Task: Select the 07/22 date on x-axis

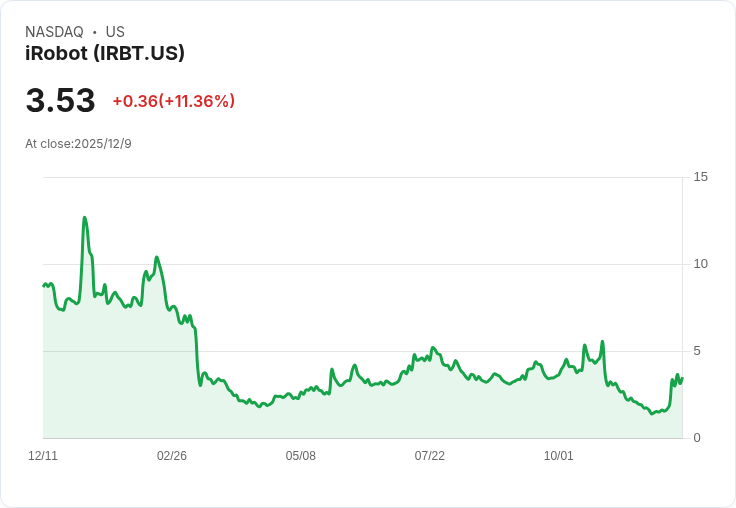Action: [x=430, y=456]
